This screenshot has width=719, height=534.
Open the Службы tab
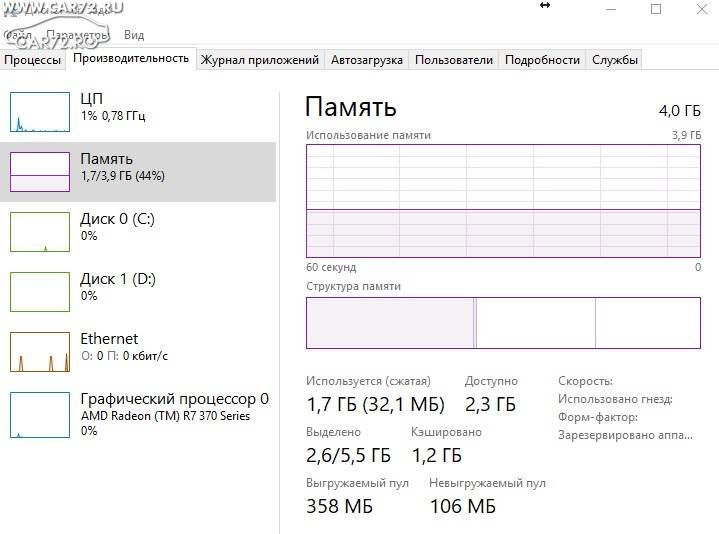coord(615,60)
